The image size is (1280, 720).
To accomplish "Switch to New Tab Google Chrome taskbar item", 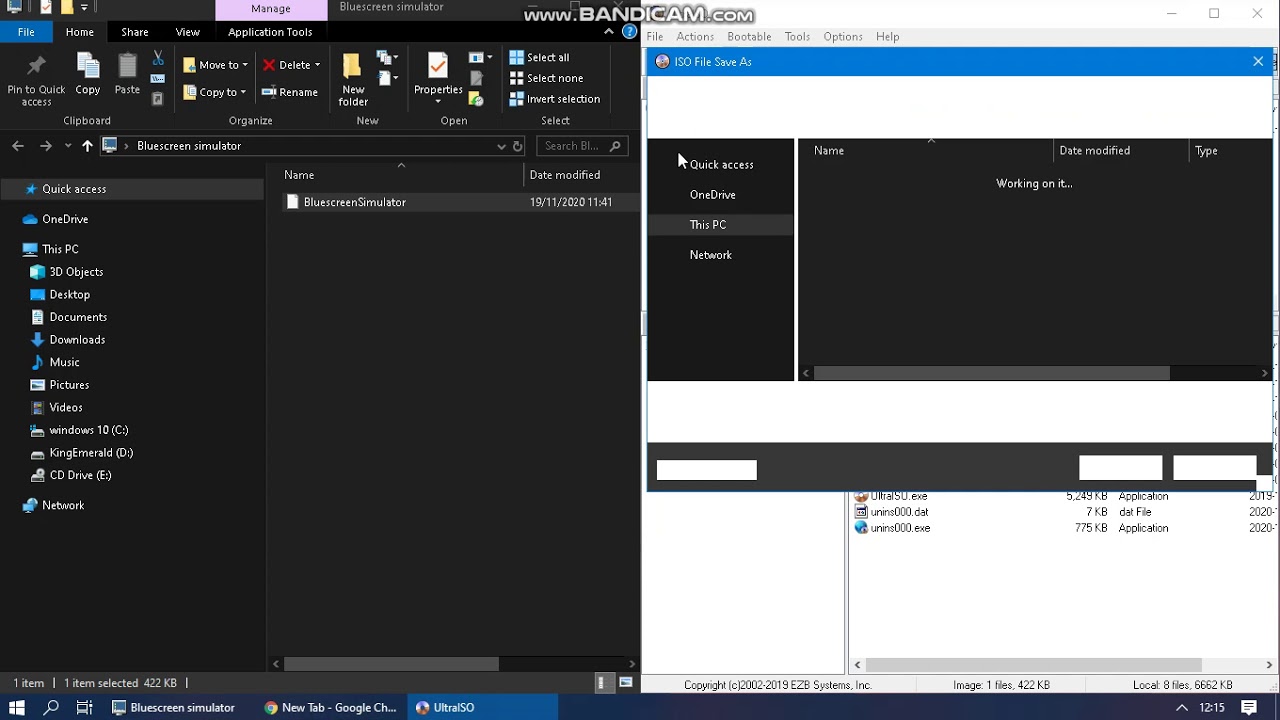I will pos(330,707).
